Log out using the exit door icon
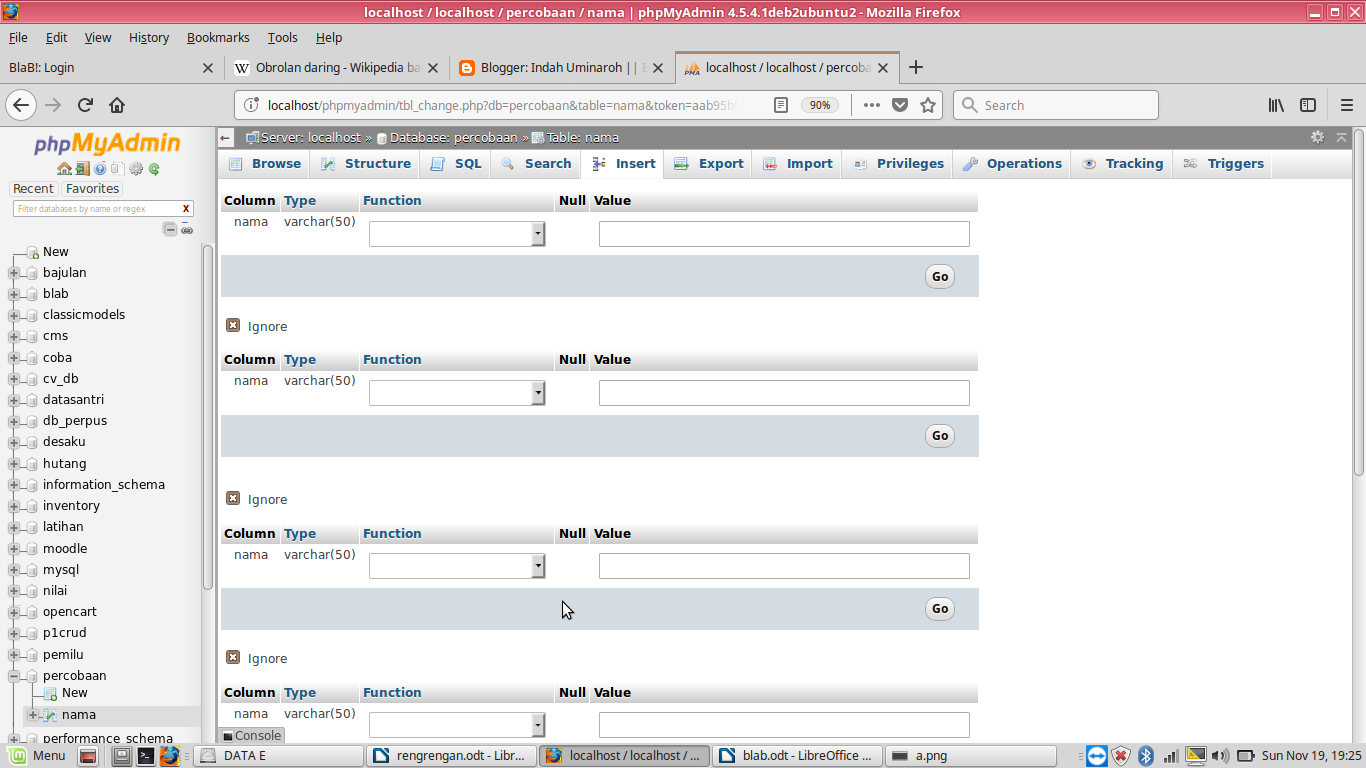Viewport: 1366px width, 768px height. click(x=81, y=169)
